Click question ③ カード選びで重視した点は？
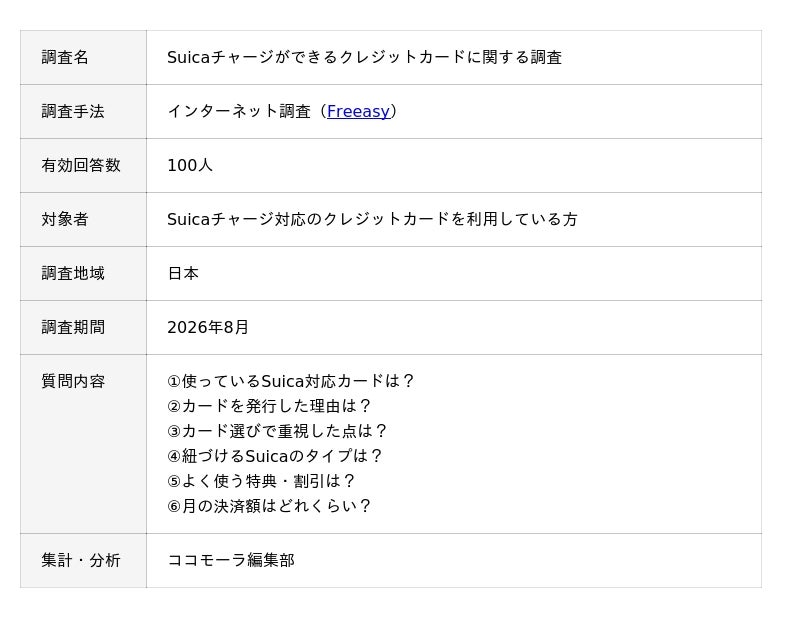 click(277, 431)
